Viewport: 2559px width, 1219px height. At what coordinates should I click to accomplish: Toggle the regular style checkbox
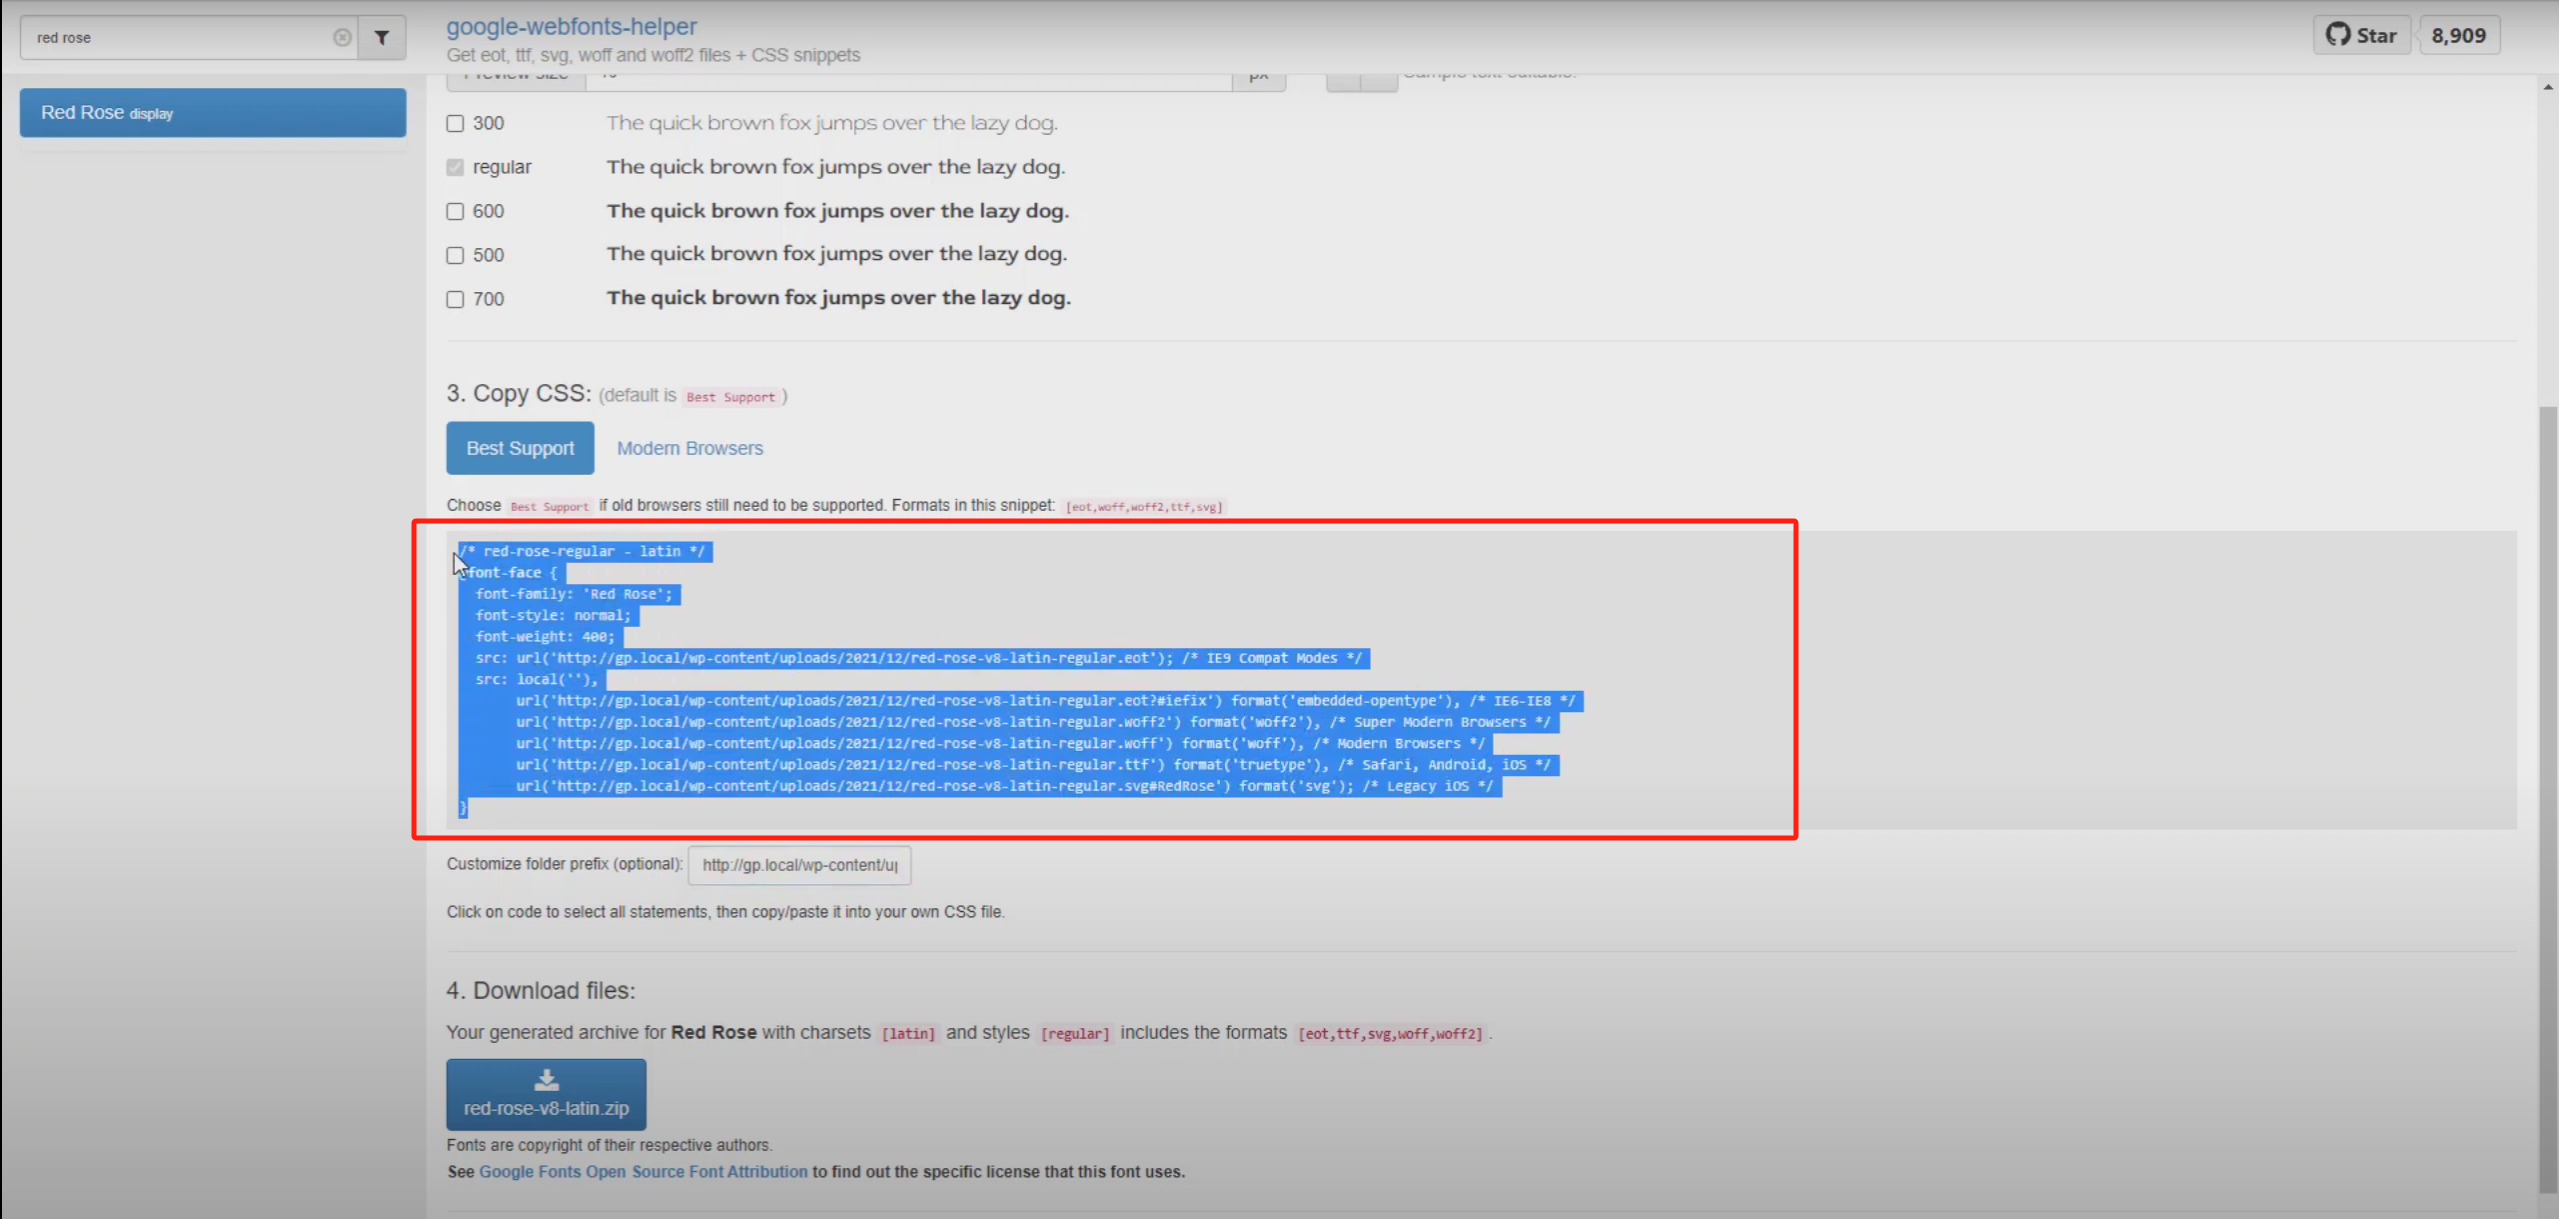coord(455,167)
